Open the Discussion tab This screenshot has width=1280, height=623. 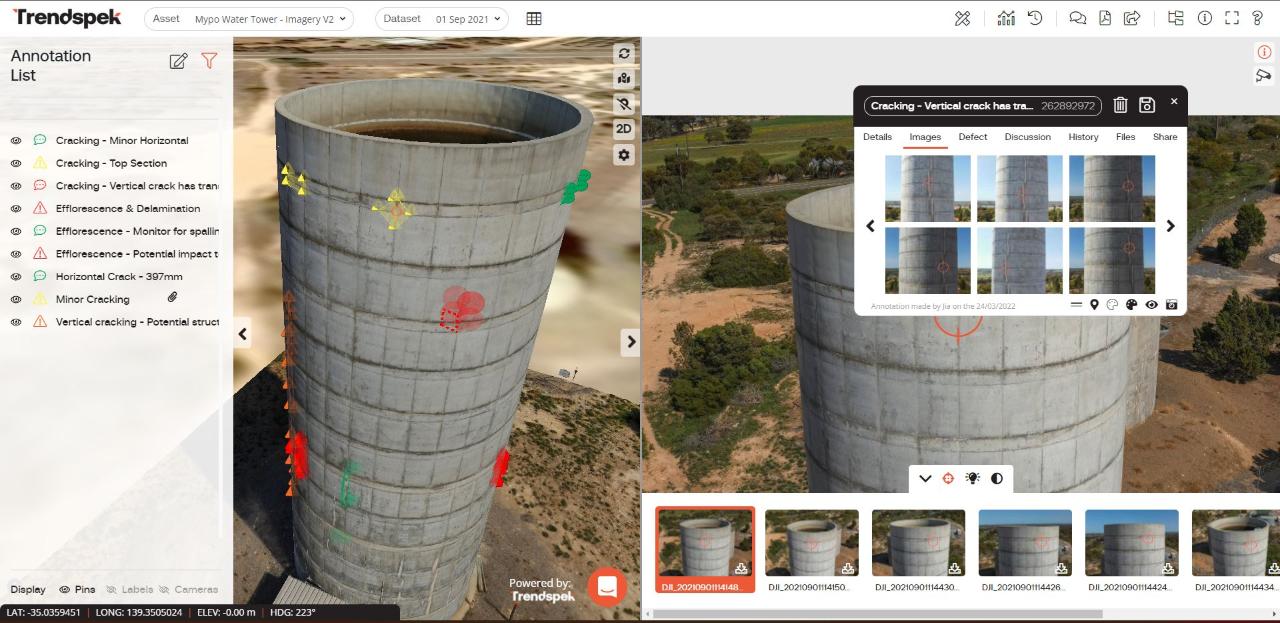click(1027, 137)
